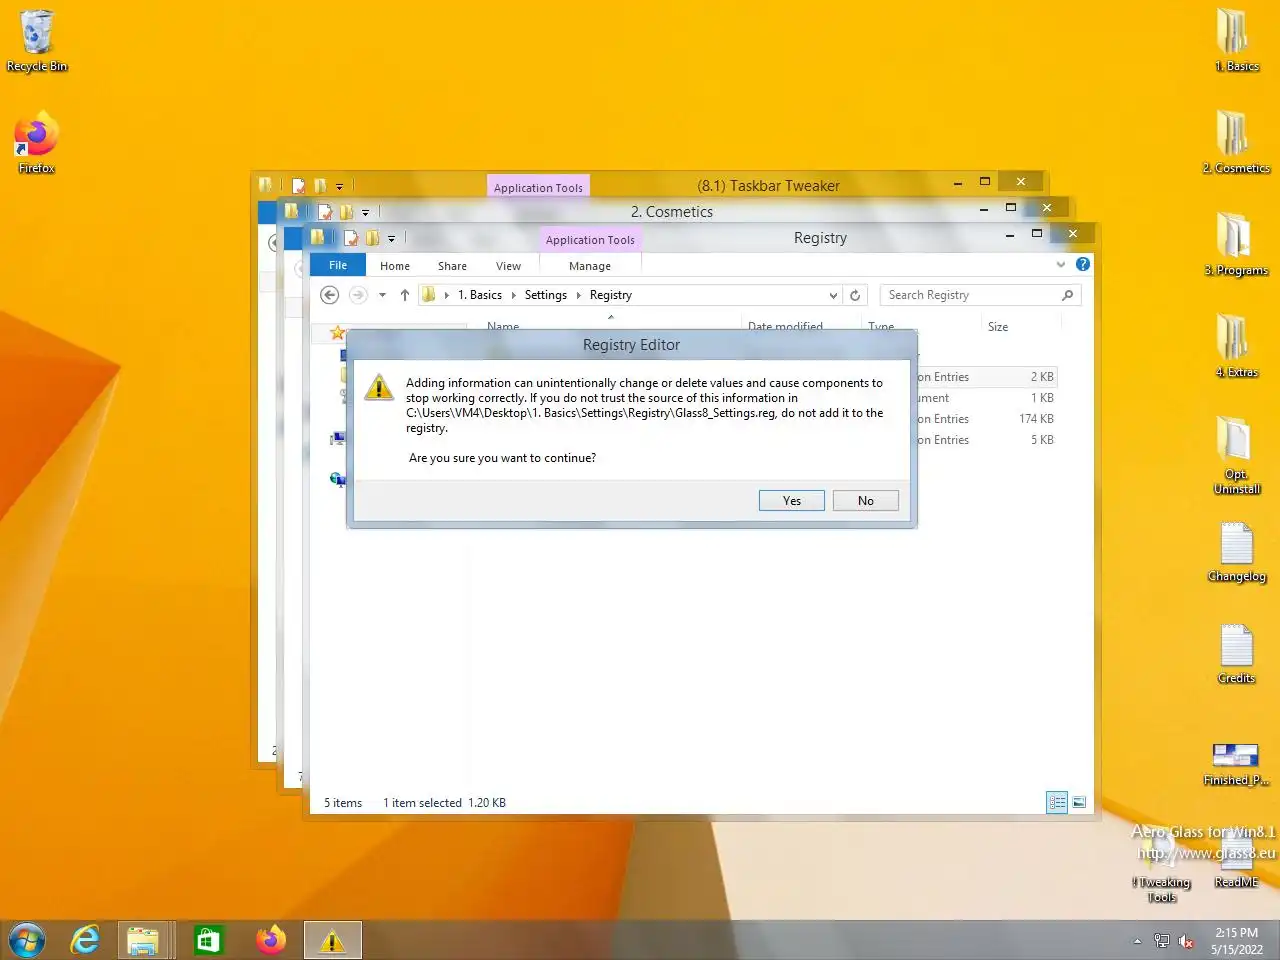The width and height of the screenshot is (1280, 960).
Task: Open the taskbar clock showing 2:15 PM
Action: point(1237,941)
